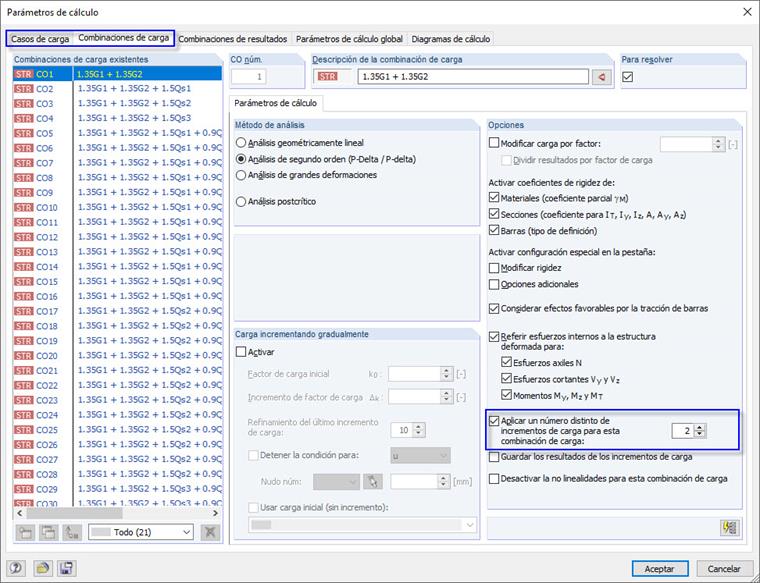Click the red arrow beside description field
Image resolution: width=760 pixels, height=583 pixels.
(602, 77)
